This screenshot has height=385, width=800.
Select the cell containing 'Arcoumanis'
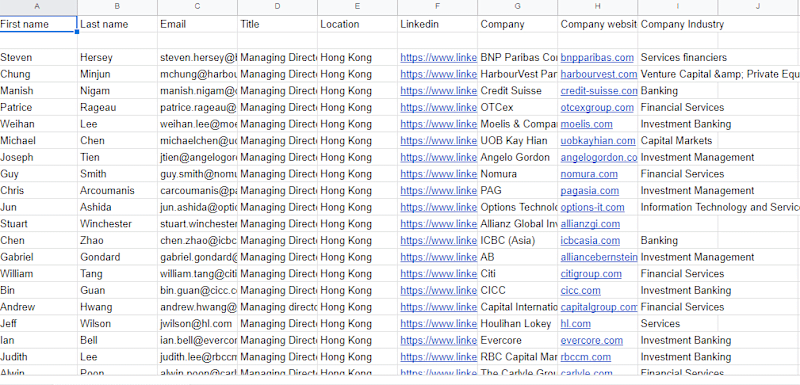coord(118,191)
